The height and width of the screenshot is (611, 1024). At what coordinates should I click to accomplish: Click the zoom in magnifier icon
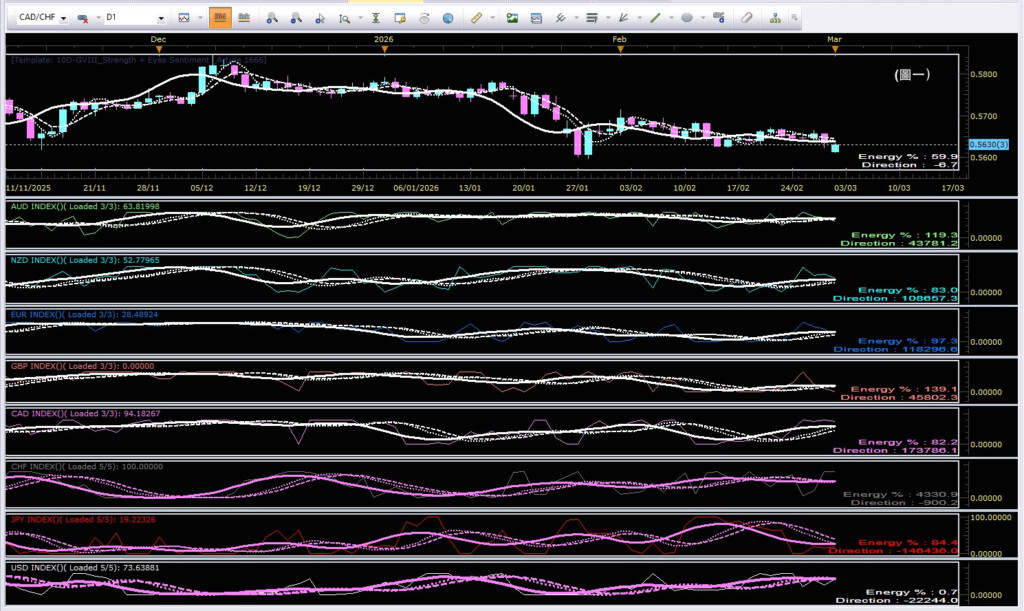tap(271, 18)
